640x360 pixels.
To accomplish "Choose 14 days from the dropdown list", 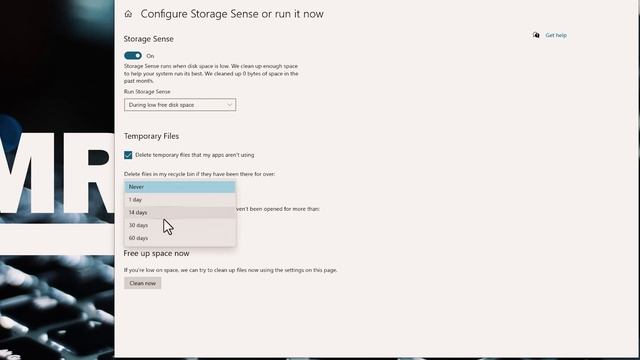I will (x=180, y=212).
